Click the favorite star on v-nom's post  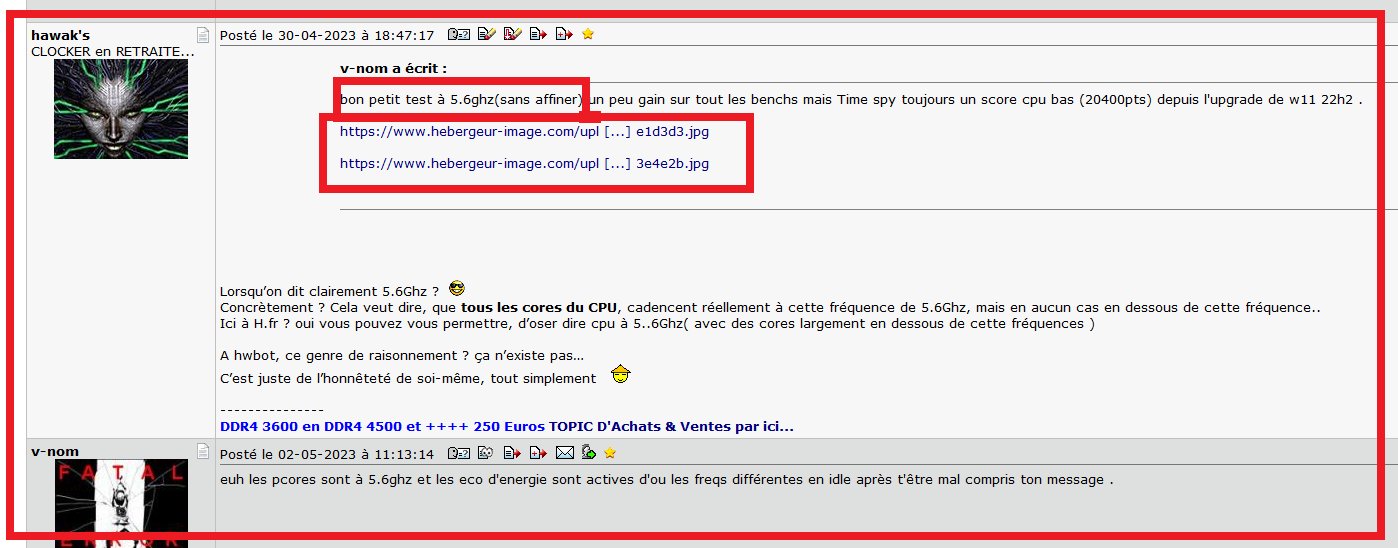click(610, 453)
